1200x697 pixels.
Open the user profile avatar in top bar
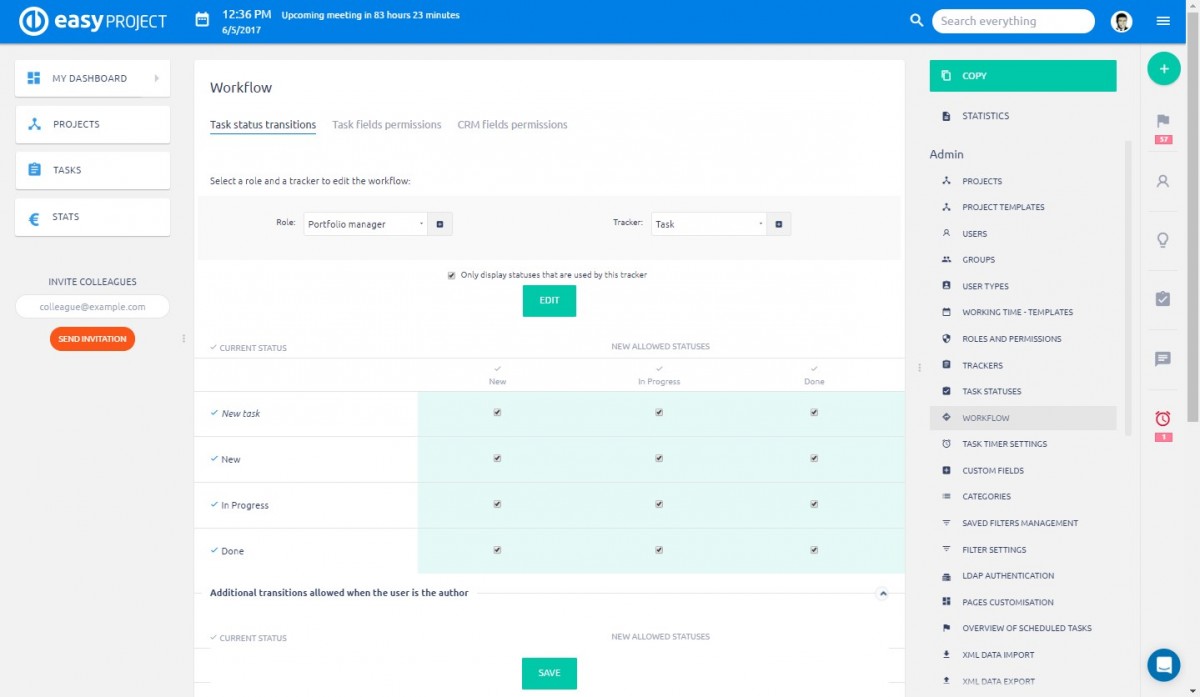1122,21
